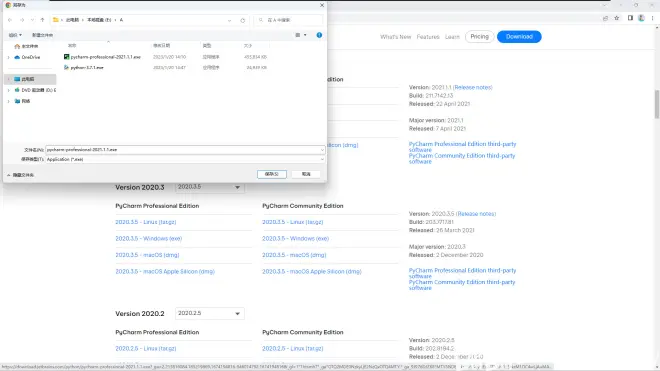
Task: Click the Pricing button
Action: (x=479, y=37)
